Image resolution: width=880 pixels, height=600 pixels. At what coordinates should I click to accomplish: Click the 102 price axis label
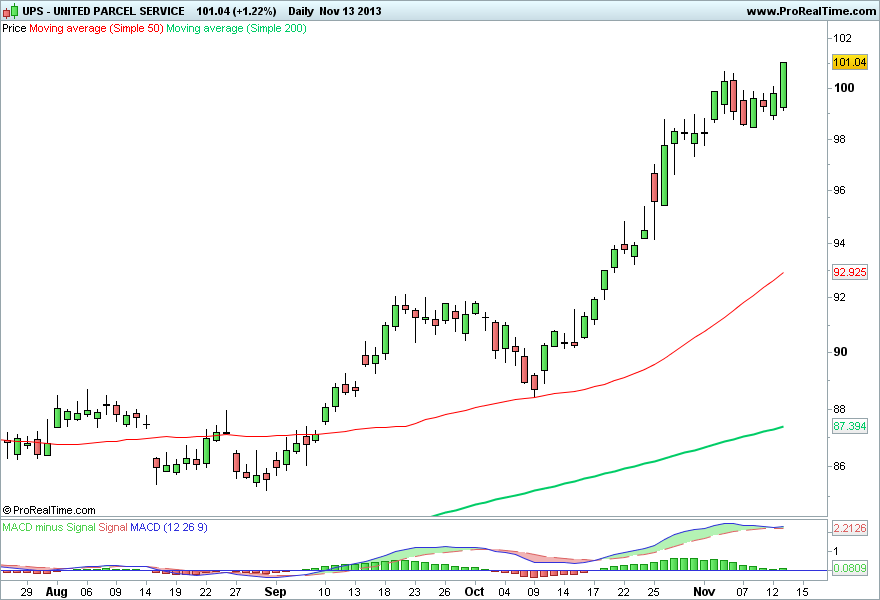coord(842,38)
